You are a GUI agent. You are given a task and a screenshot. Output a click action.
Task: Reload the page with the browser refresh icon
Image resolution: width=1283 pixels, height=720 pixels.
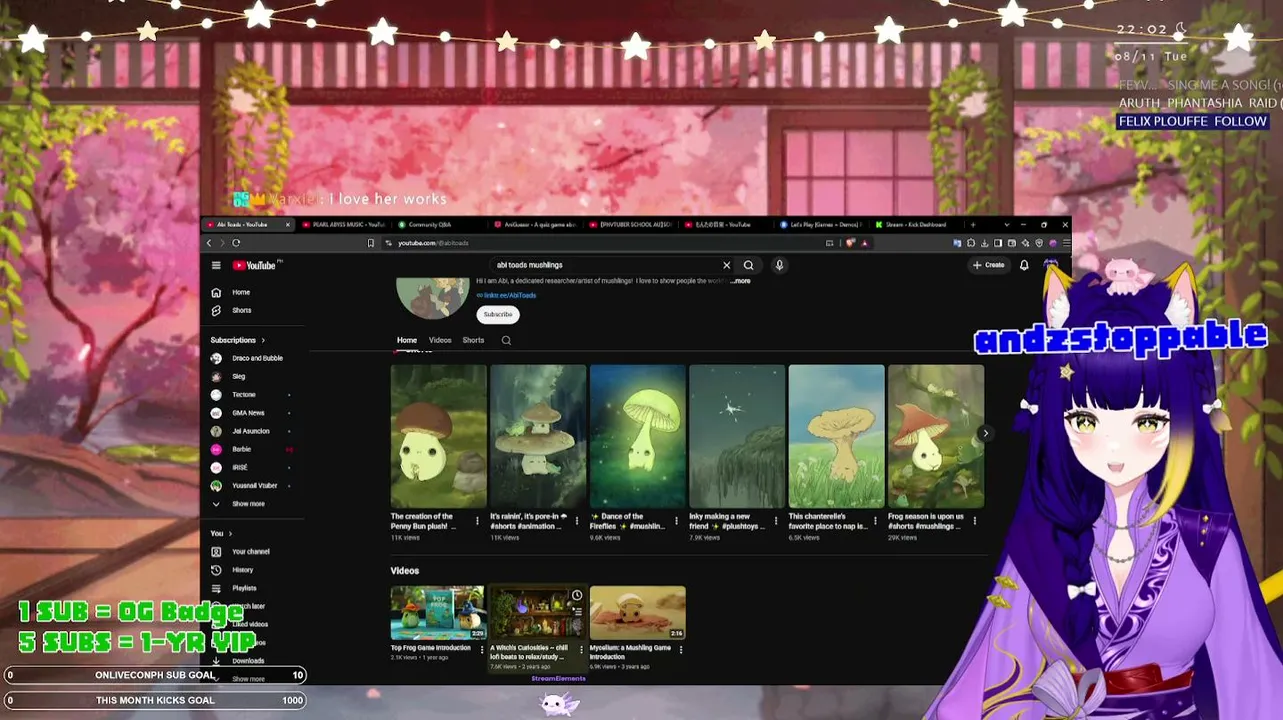pos(236,243)
